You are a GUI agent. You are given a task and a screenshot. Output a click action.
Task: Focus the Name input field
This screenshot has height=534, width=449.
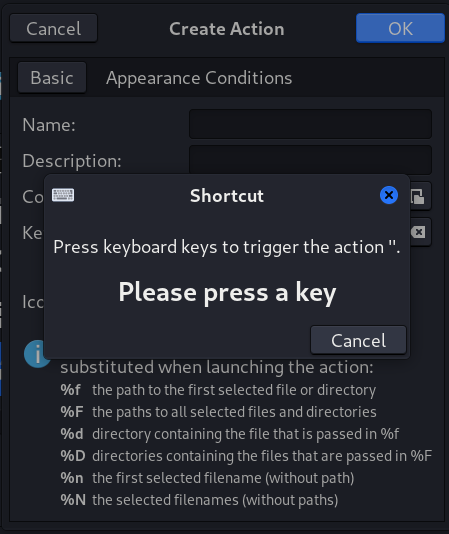point(310,124)
